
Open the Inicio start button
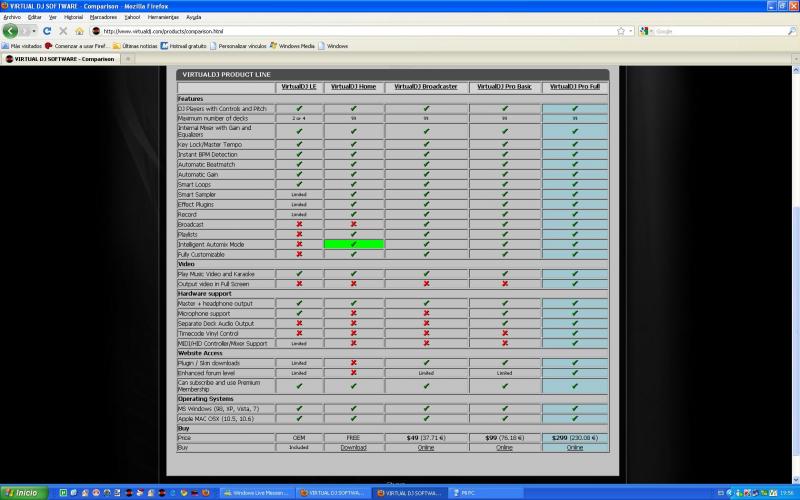(x=23, y=493)
